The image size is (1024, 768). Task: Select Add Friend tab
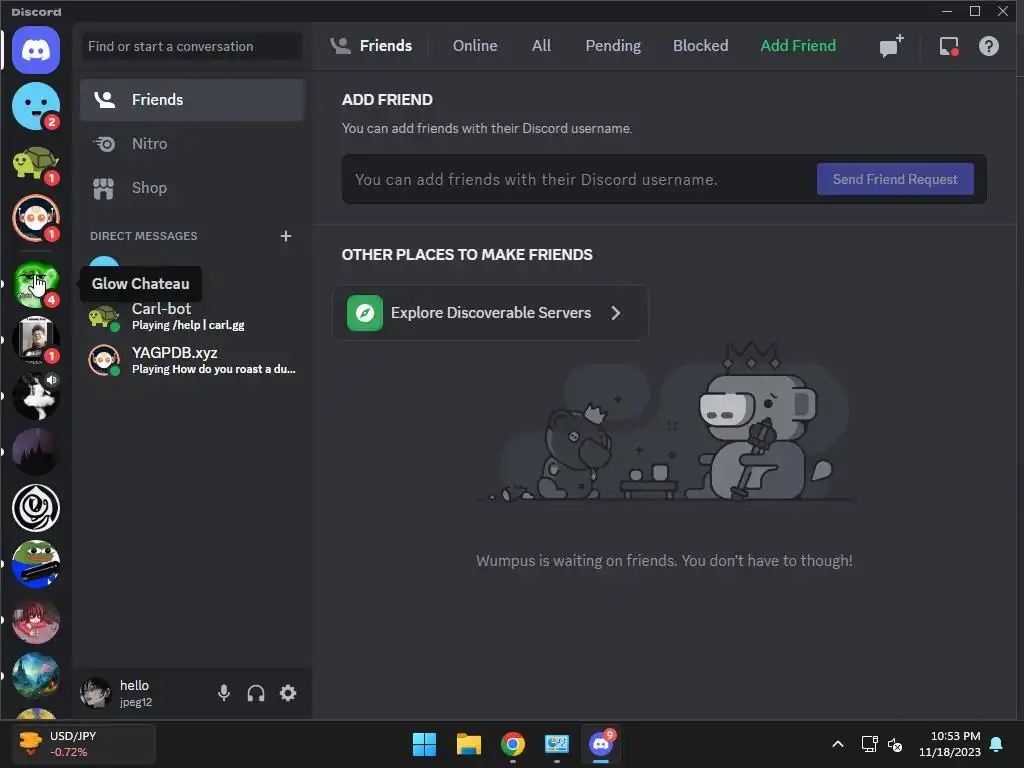[798, 46]
